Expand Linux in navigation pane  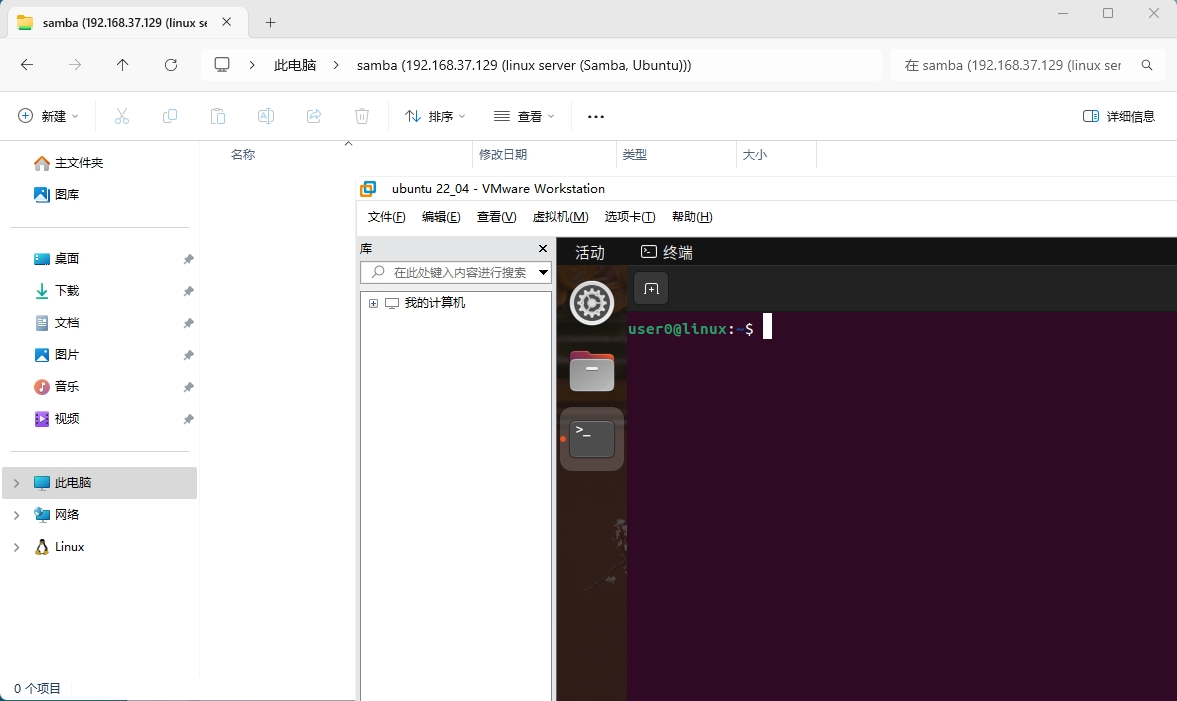(x=17, y=547)
